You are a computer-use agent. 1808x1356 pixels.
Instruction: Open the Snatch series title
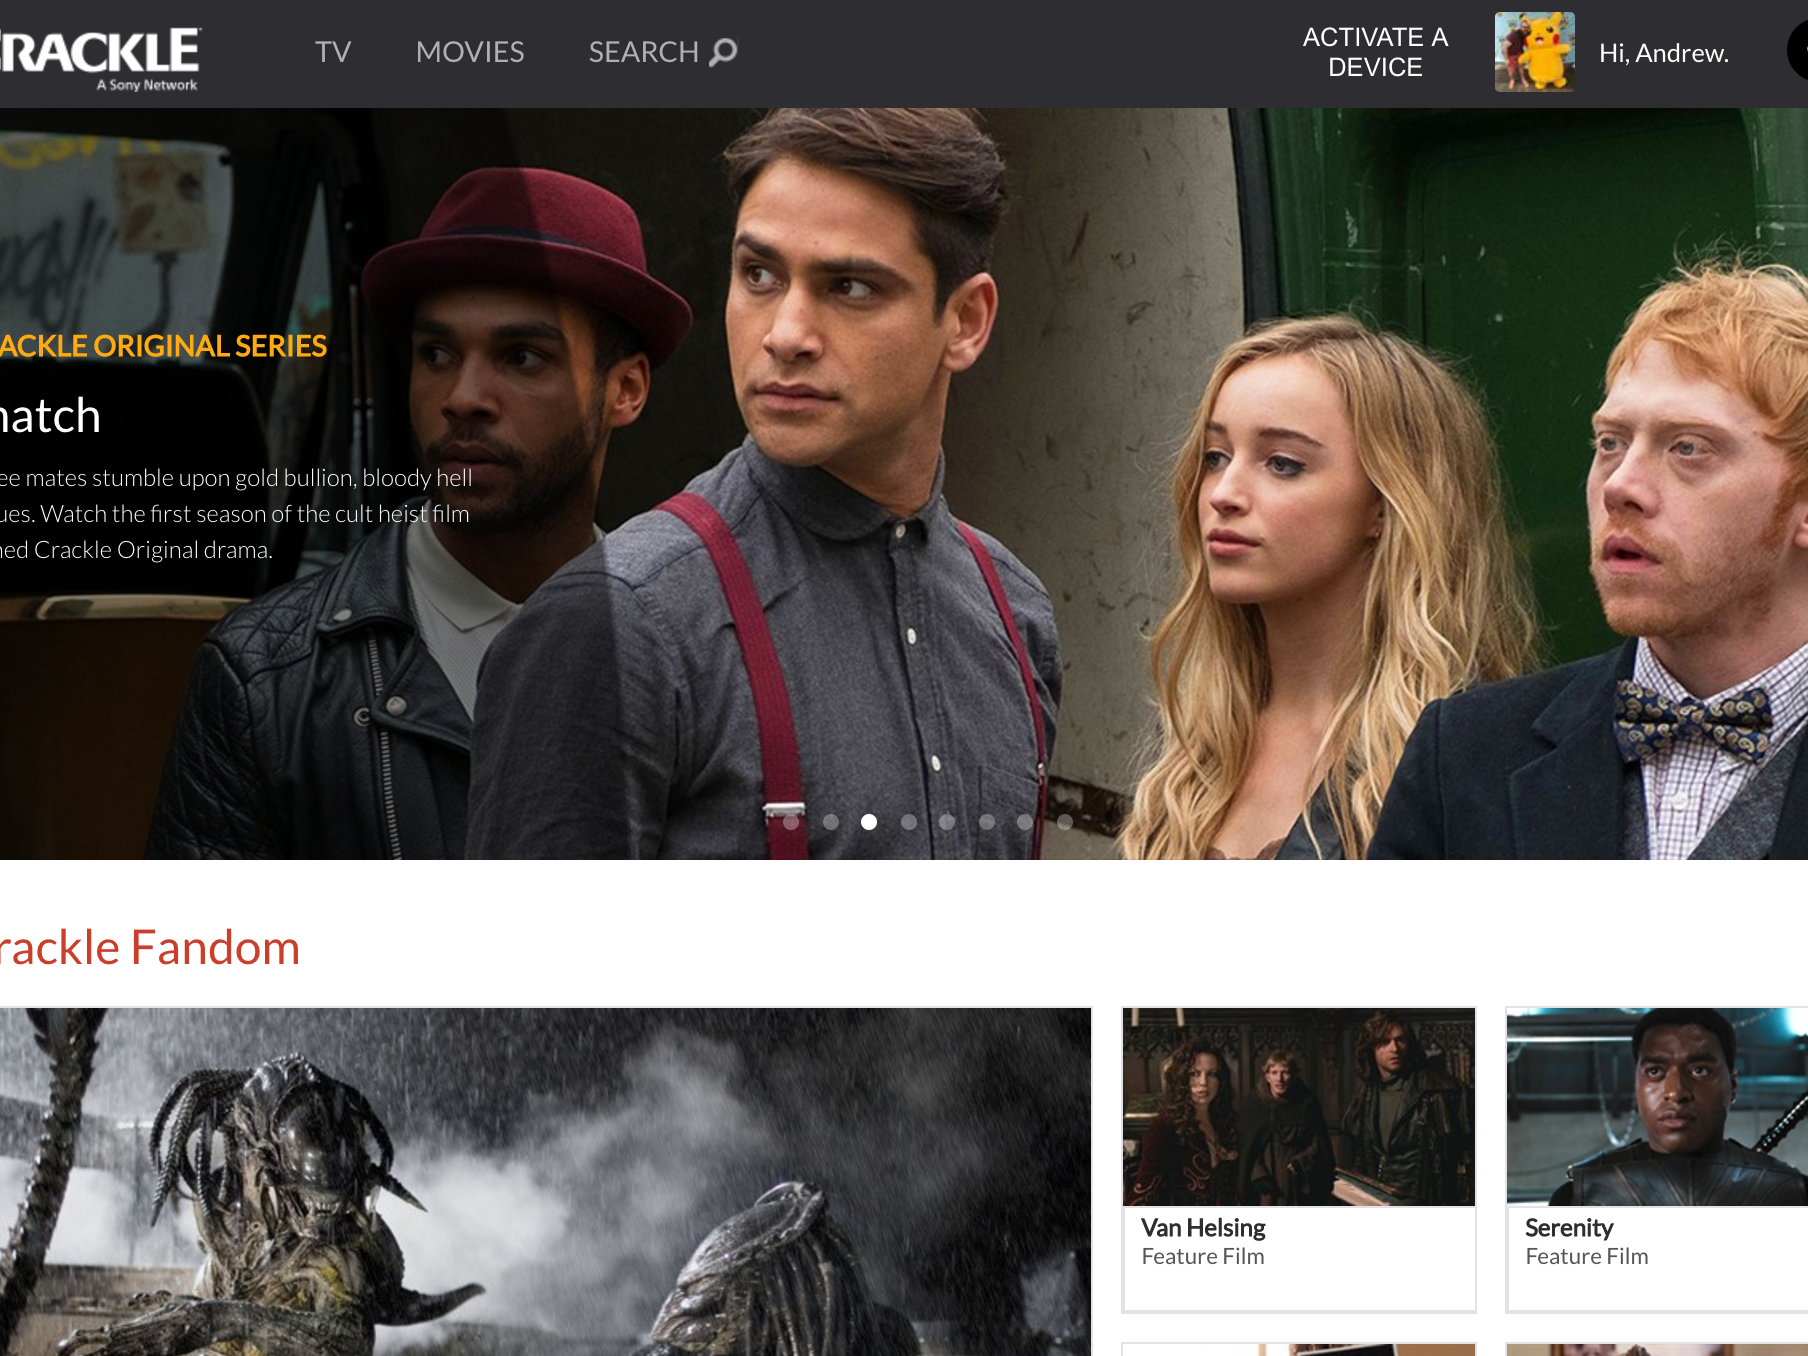(50, 416)
